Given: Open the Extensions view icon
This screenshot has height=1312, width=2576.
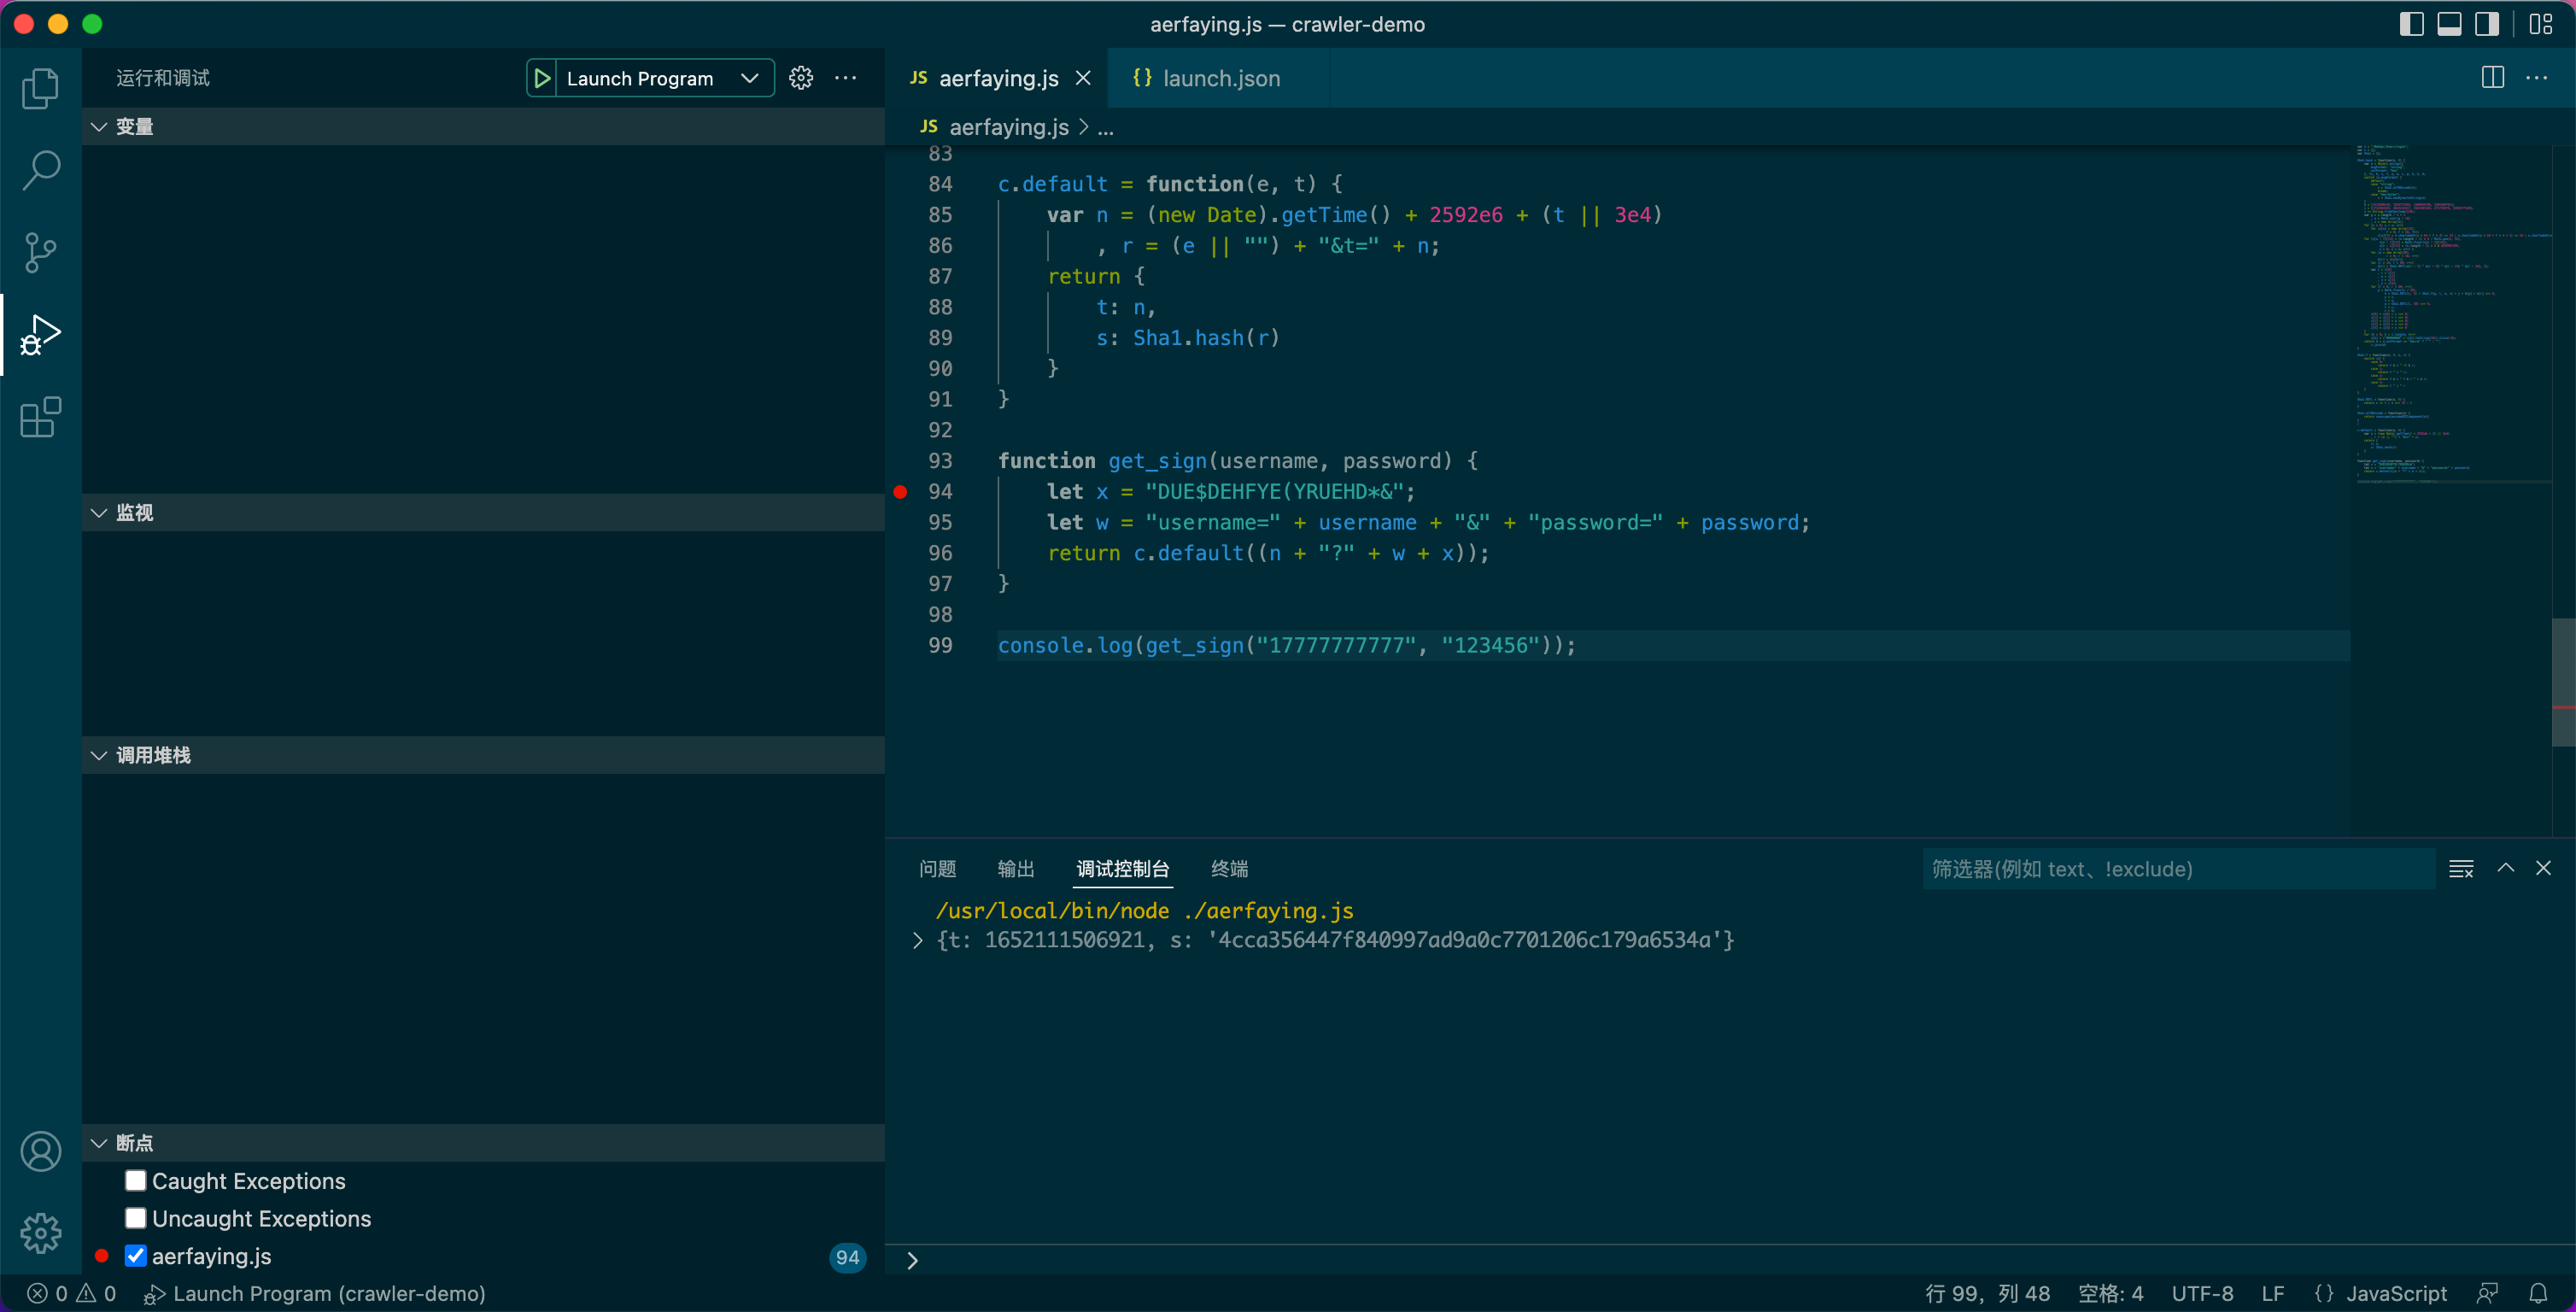Looking at the screenshot, I should (40, 417).
